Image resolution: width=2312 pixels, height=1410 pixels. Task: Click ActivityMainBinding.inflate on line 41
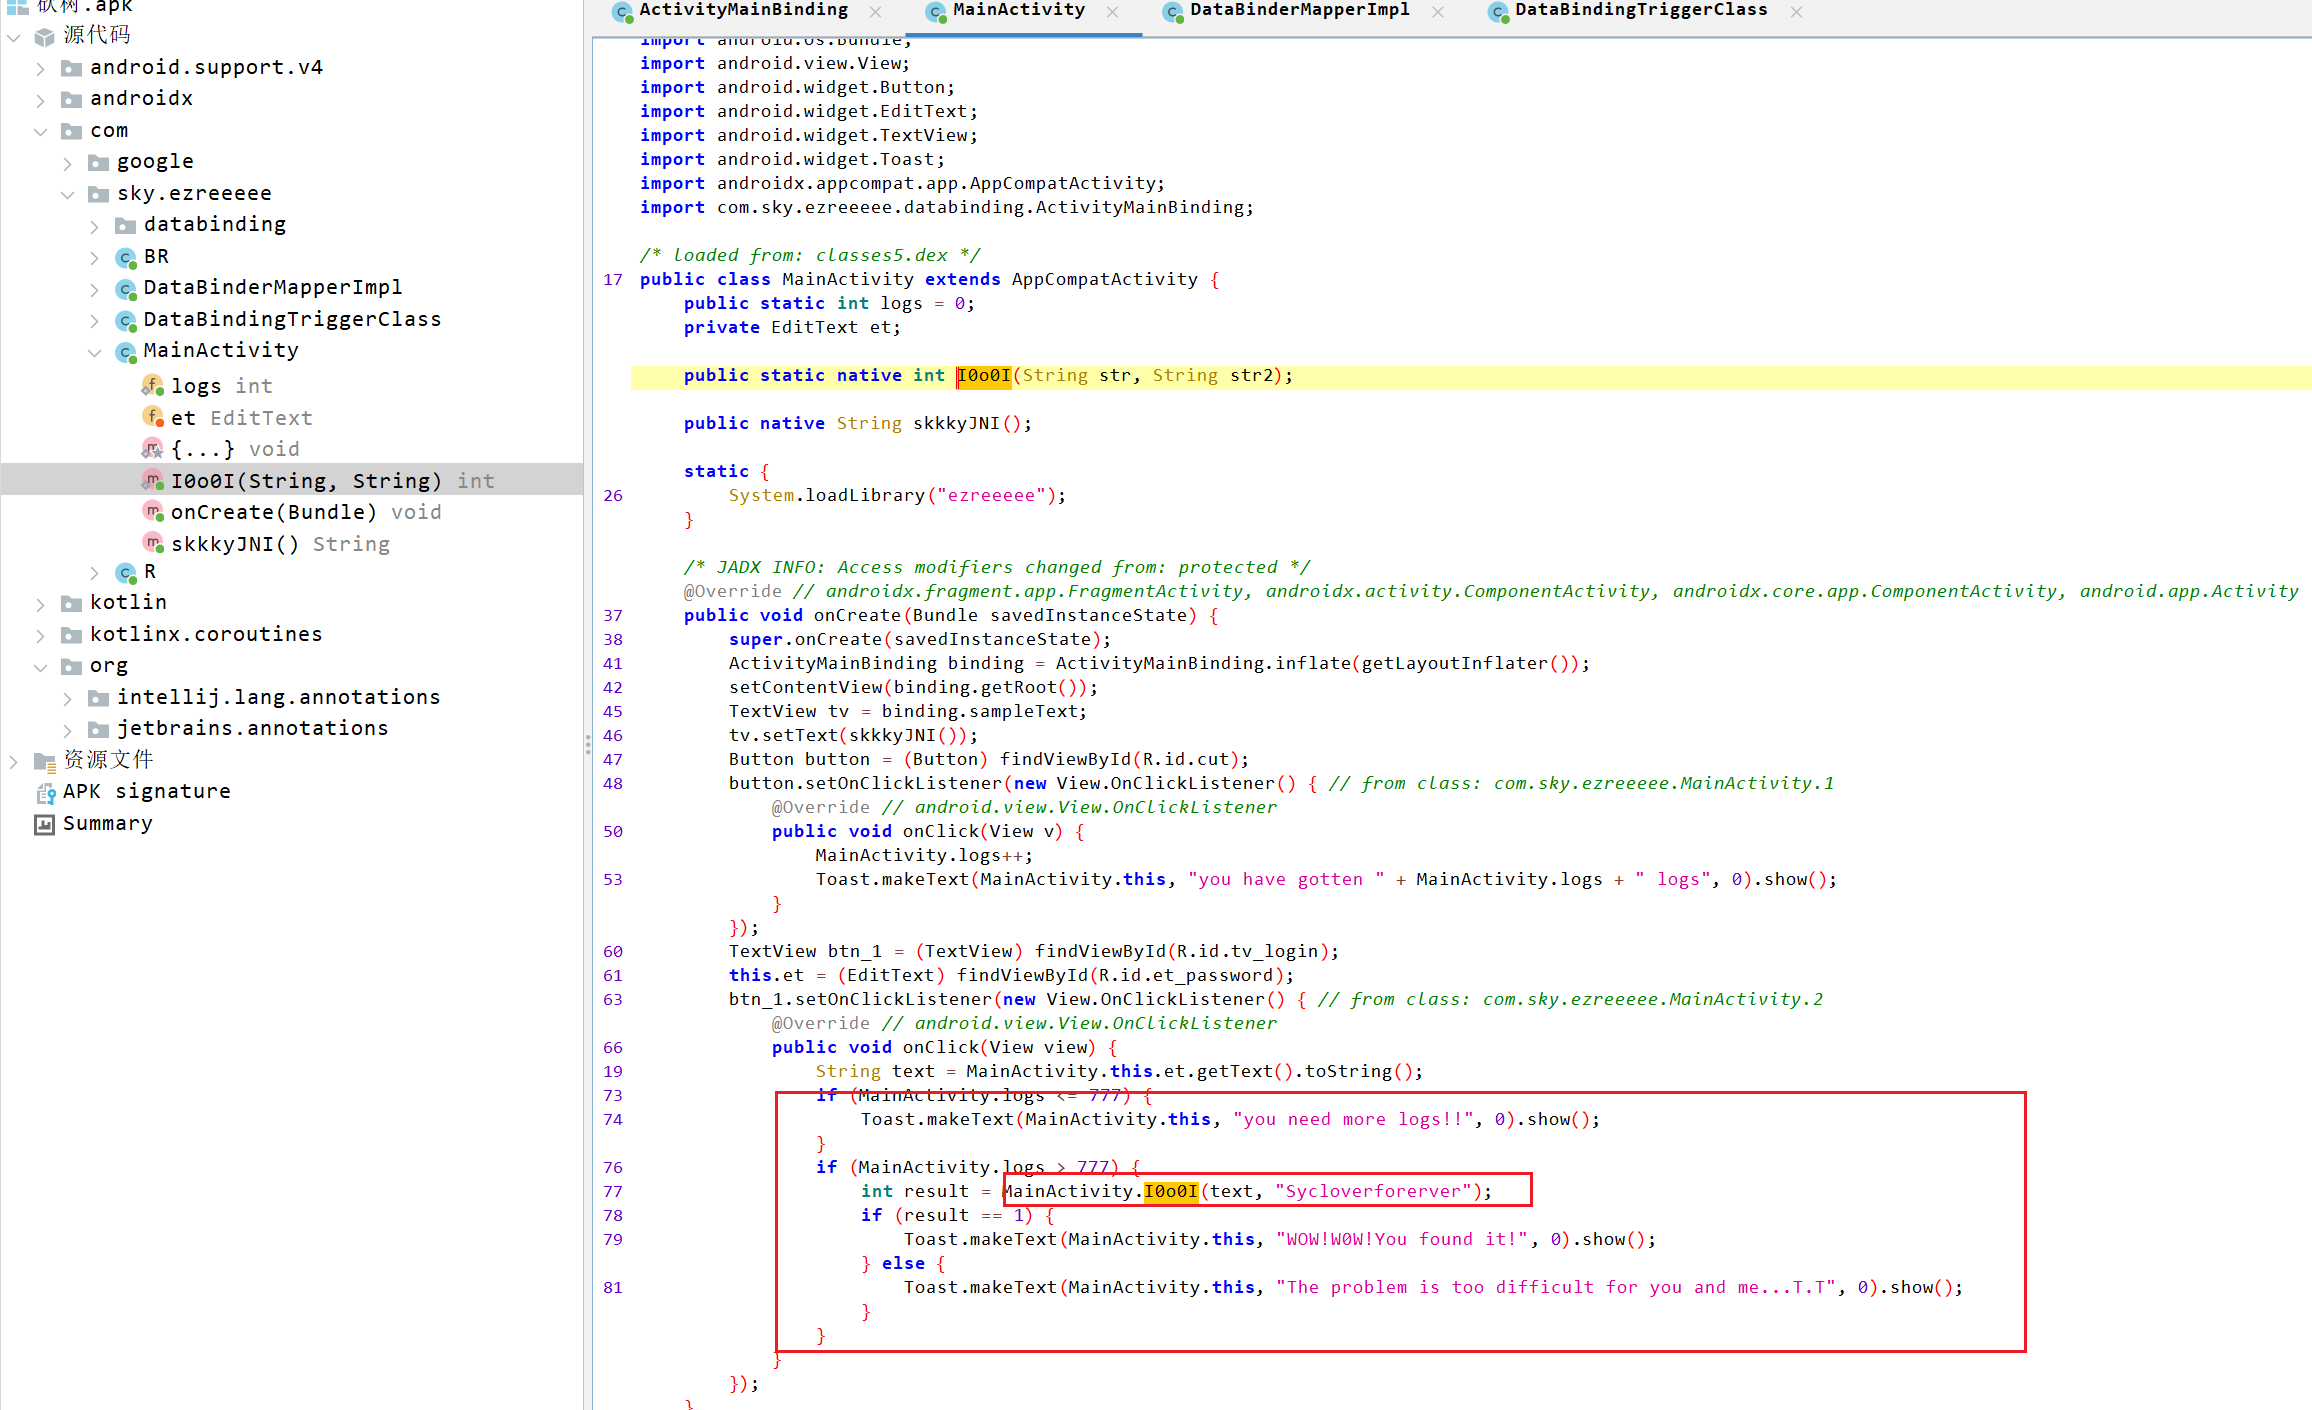(x=1202, y=663)
